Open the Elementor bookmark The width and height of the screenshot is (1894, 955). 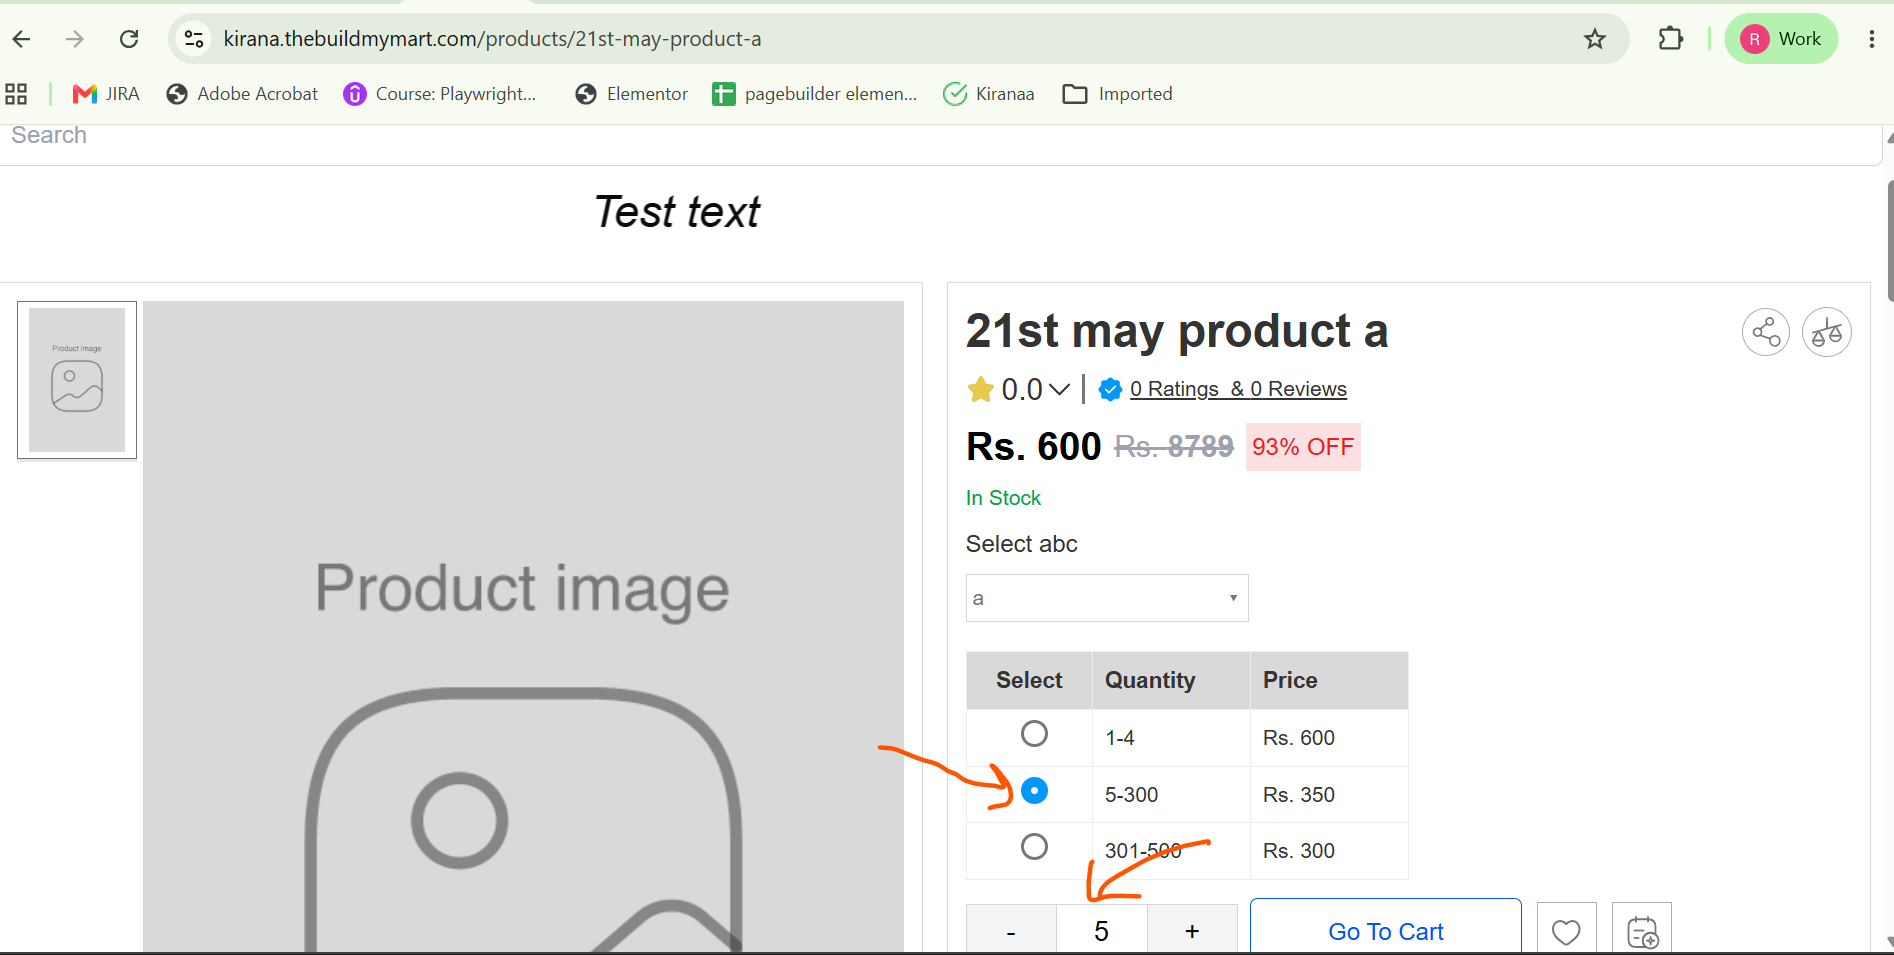(632, 94)
